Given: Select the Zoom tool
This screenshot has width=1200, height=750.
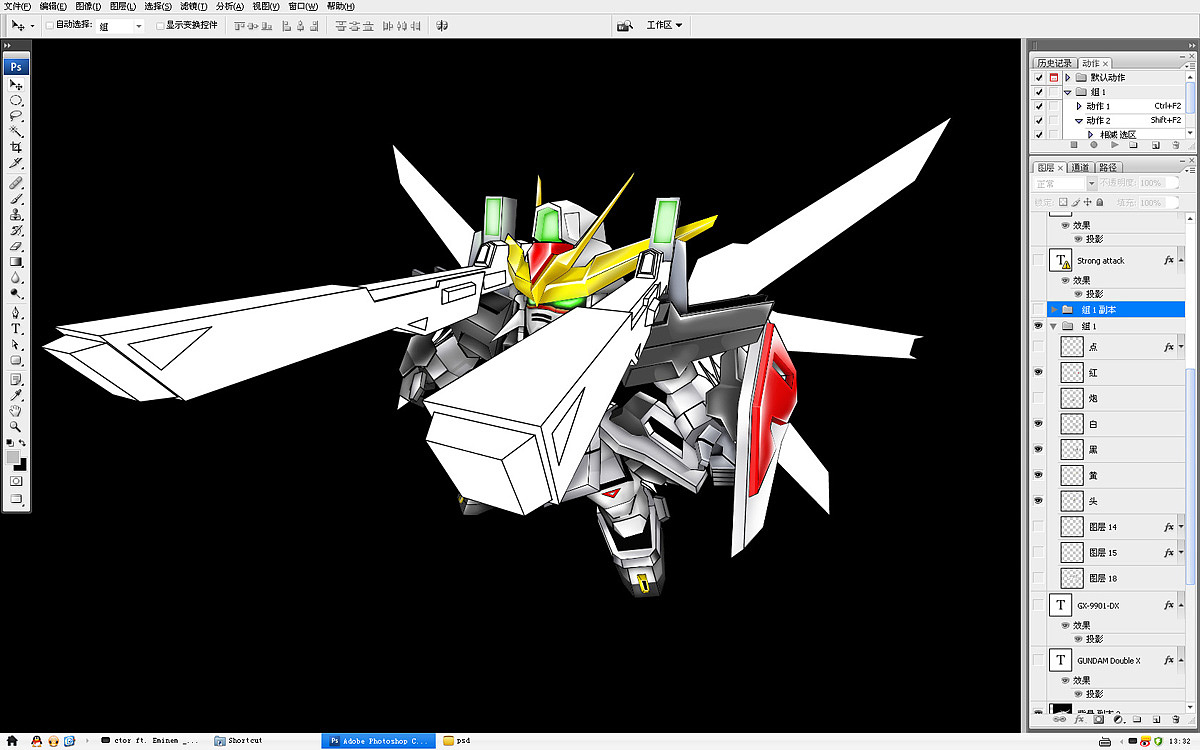Looking at the screenshot, I should tap(16, 426).
